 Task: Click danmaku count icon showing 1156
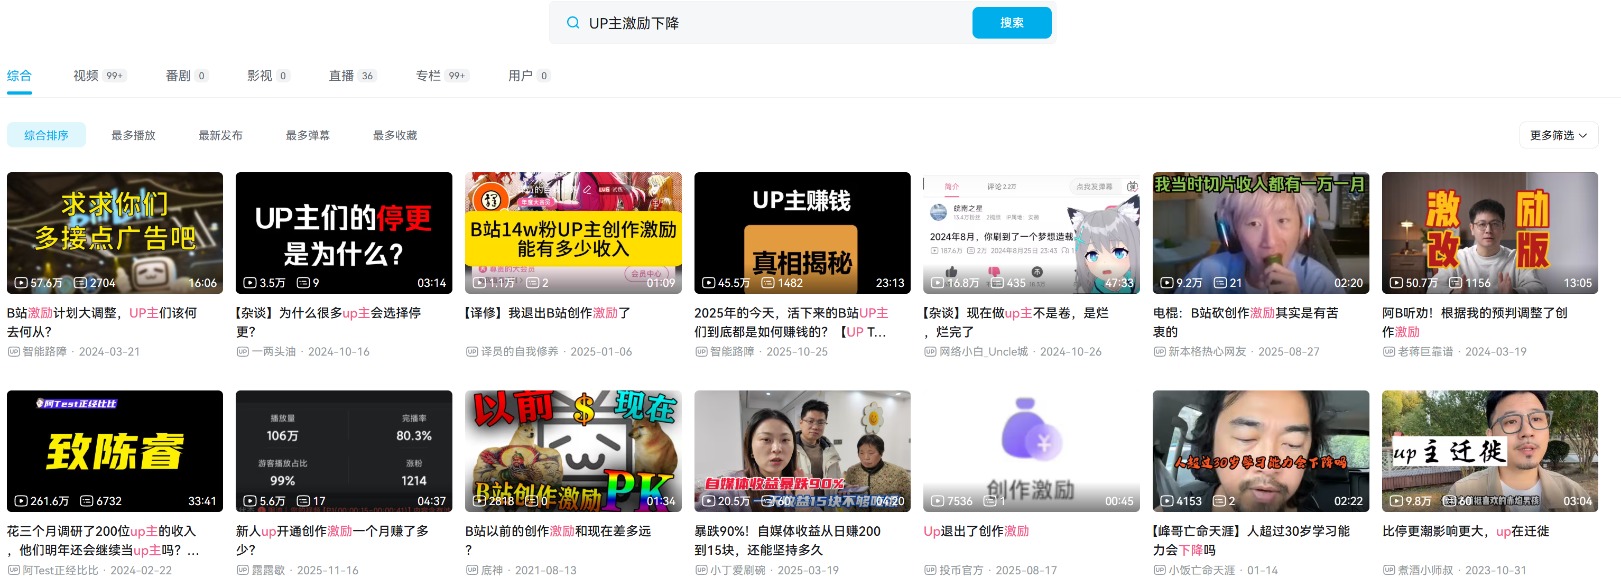(1456, 283)
